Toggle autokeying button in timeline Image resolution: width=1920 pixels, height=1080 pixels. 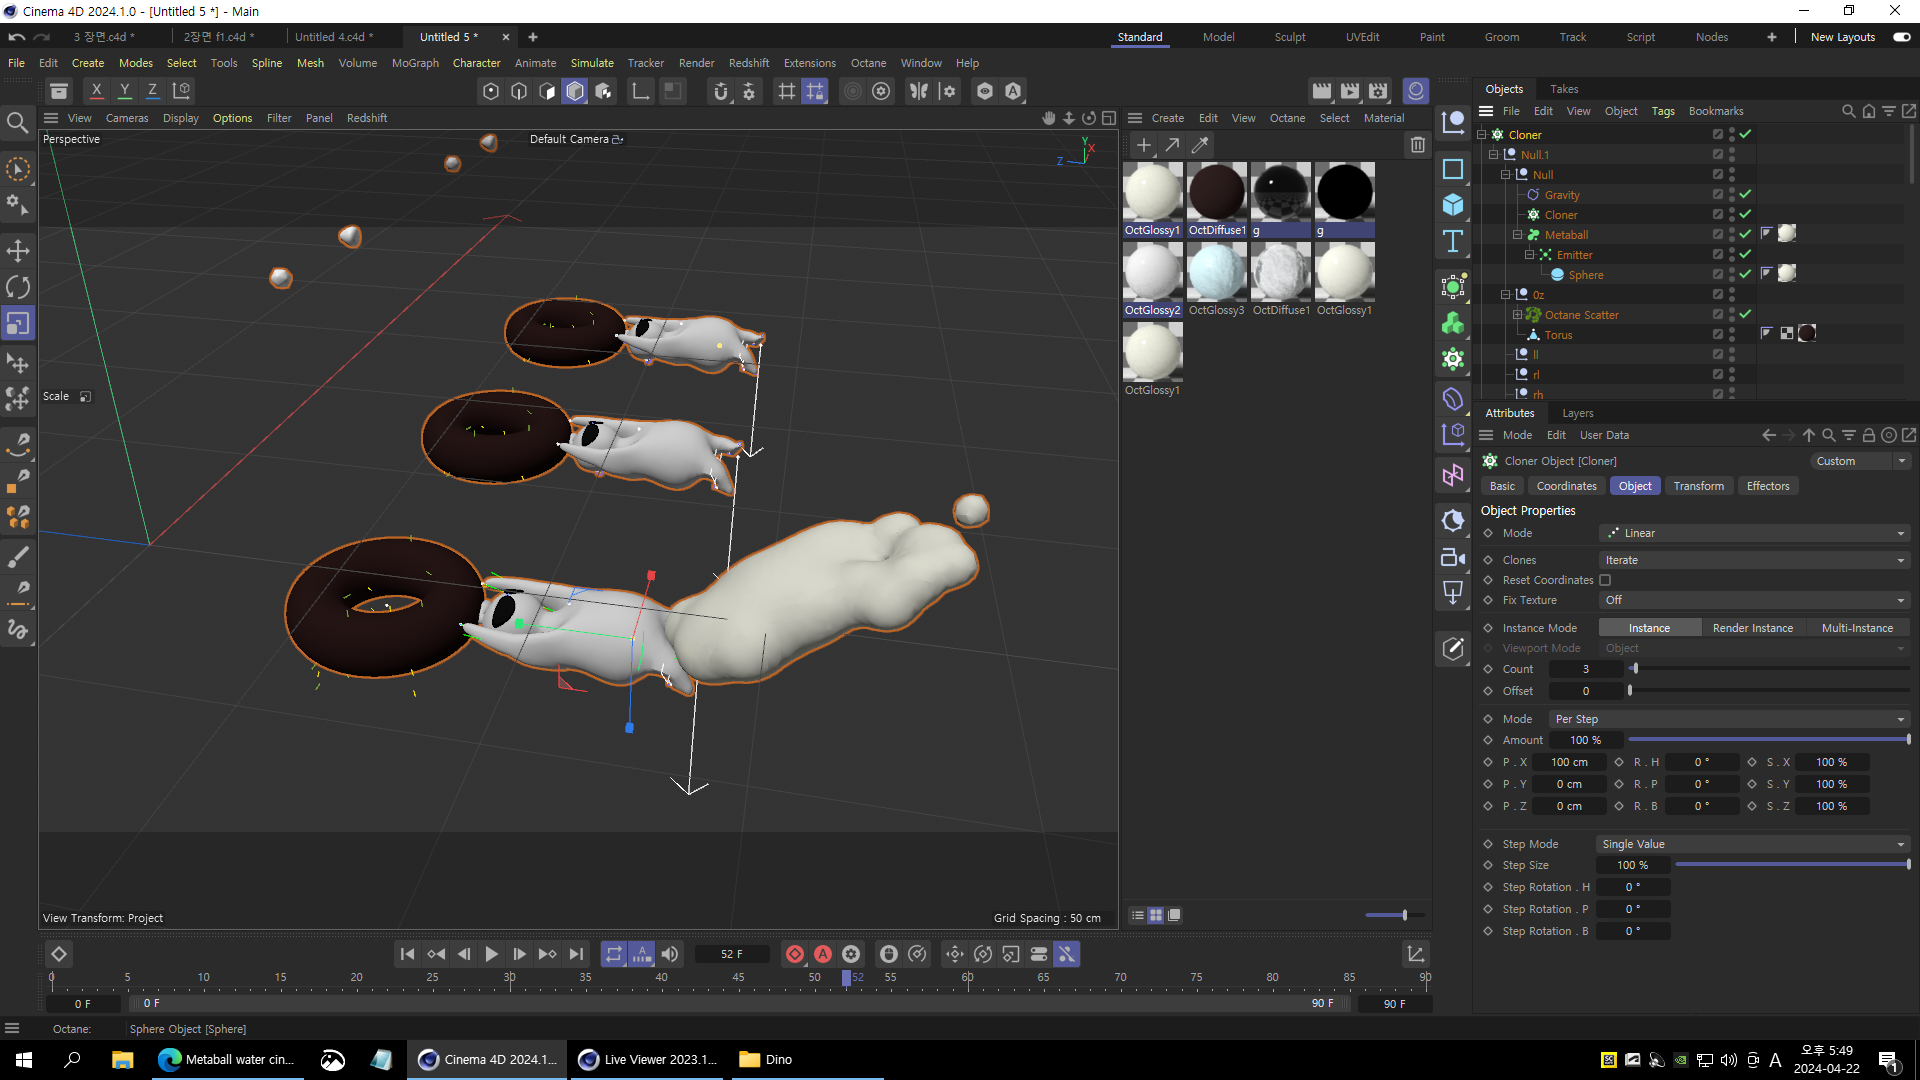coord(822,954)
